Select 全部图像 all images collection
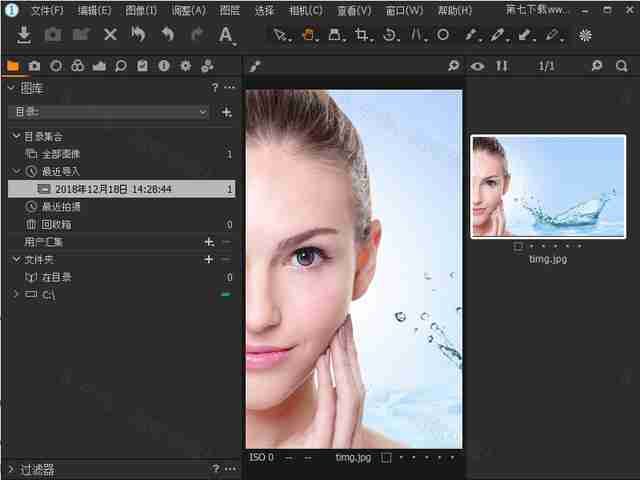640x480 pixels. [74, 154]
